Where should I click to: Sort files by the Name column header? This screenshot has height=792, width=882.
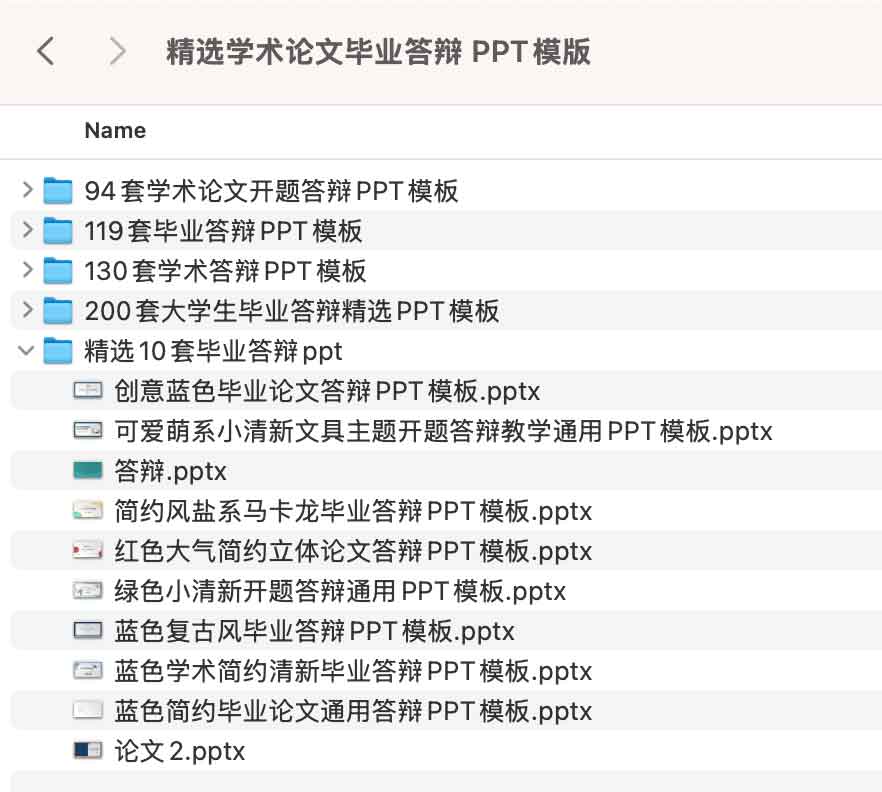pyautogui.click(x=115, y=130)
